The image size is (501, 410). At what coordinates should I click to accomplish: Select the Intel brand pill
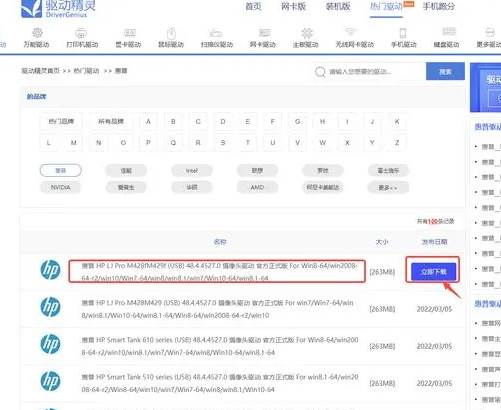coord(192,171)
